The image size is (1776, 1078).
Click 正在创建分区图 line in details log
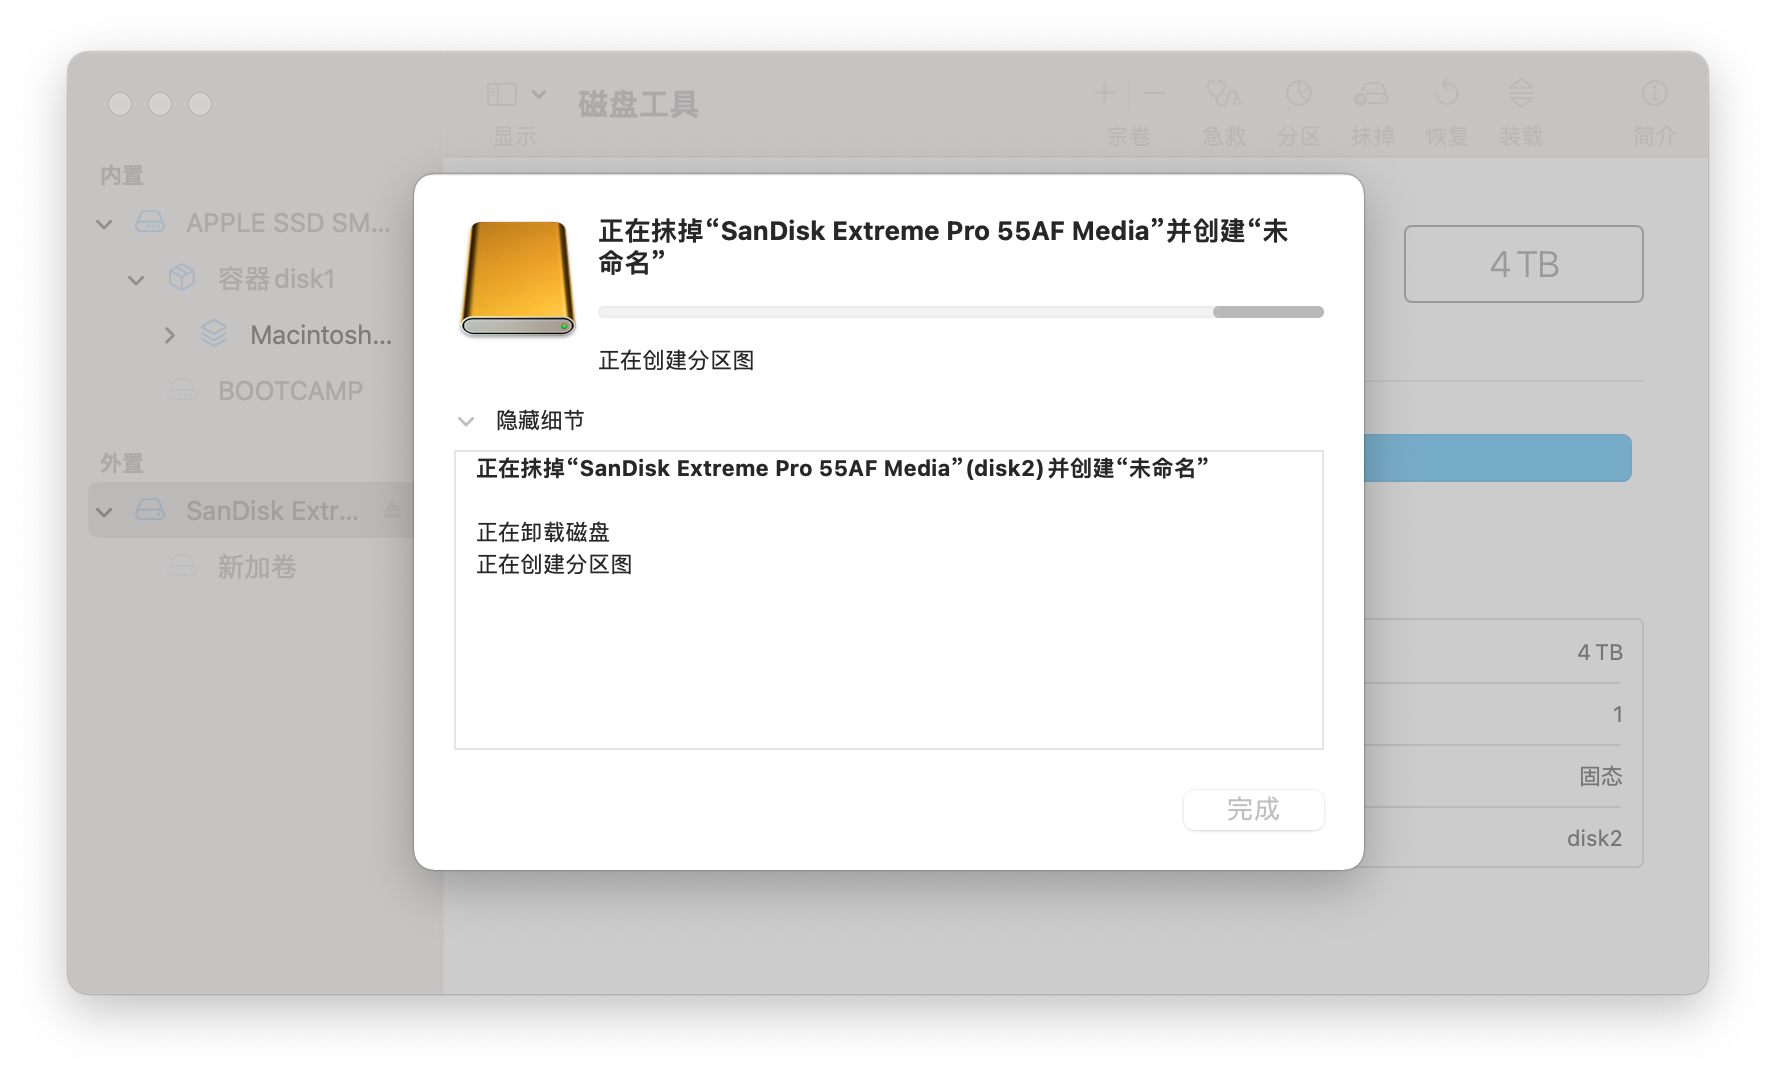(x=554, y=564)
